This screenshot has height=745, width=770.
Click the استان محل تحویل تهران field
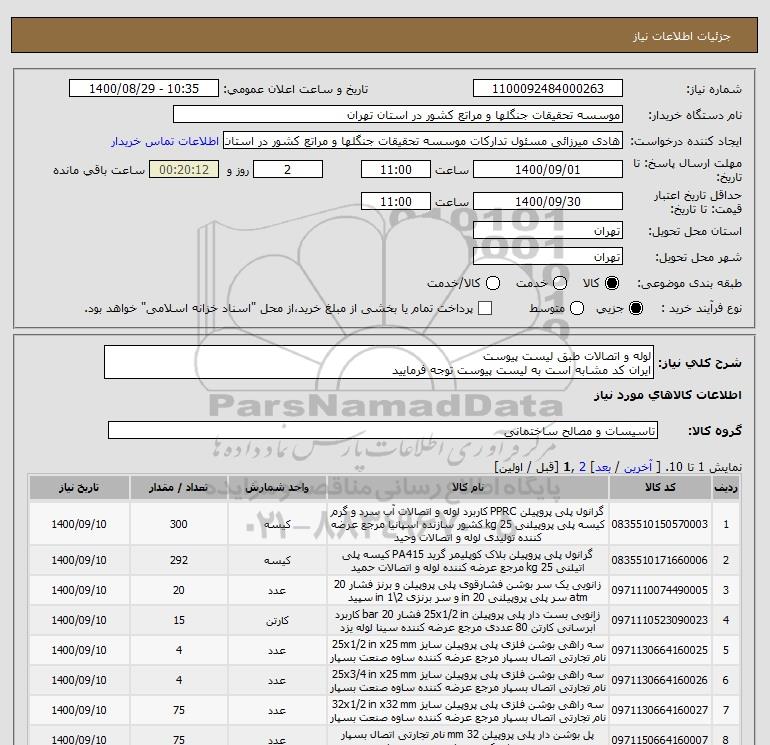[x=548, y=230]
